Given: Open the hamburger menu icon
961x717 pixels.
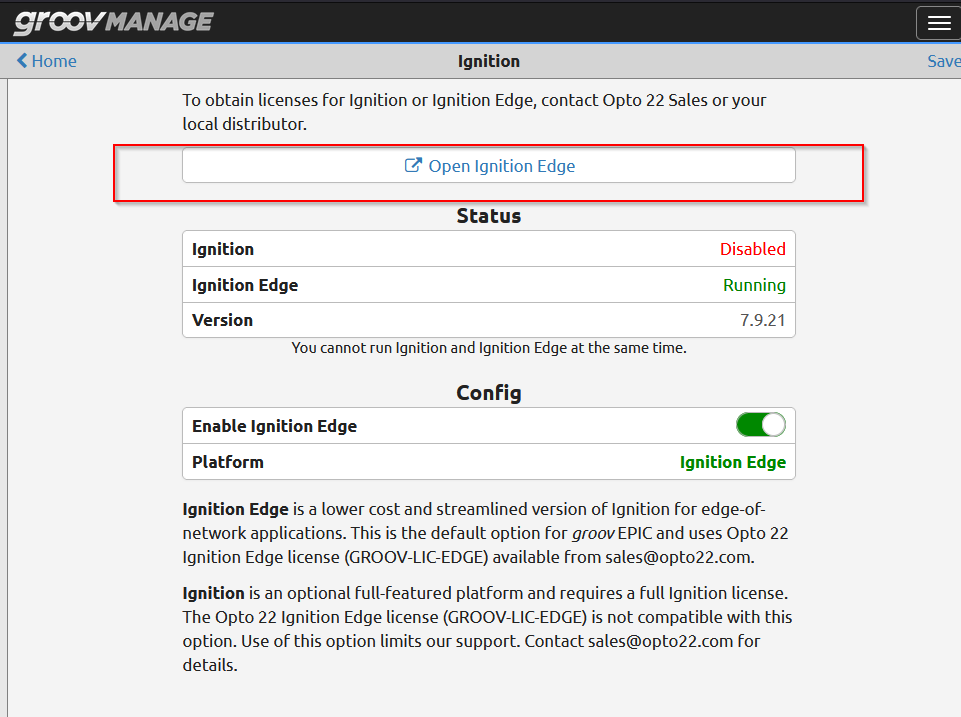Looking at the screenshot, I should click(x=938, y=23).
